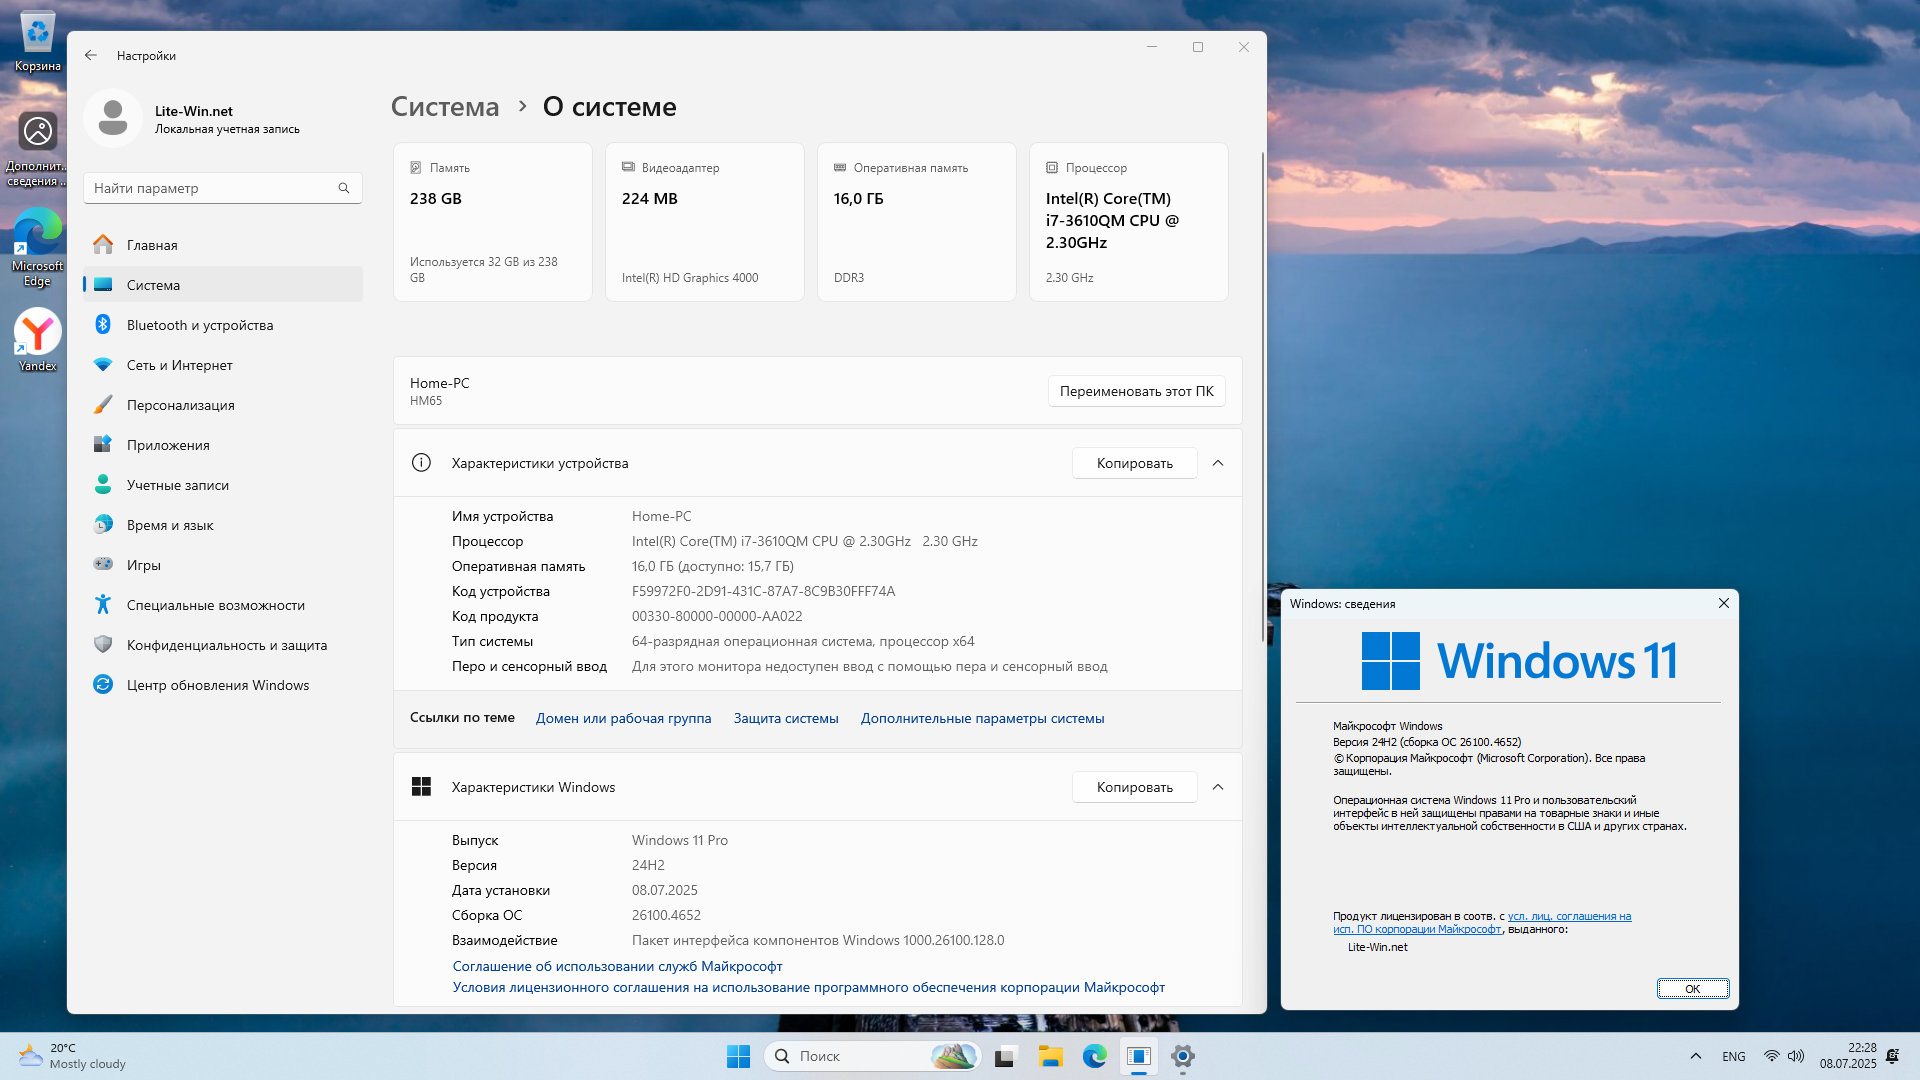Show hidden tray icons chevron
This screenshot has width=1920, height=1080.
click(x=1696, y=1056)
